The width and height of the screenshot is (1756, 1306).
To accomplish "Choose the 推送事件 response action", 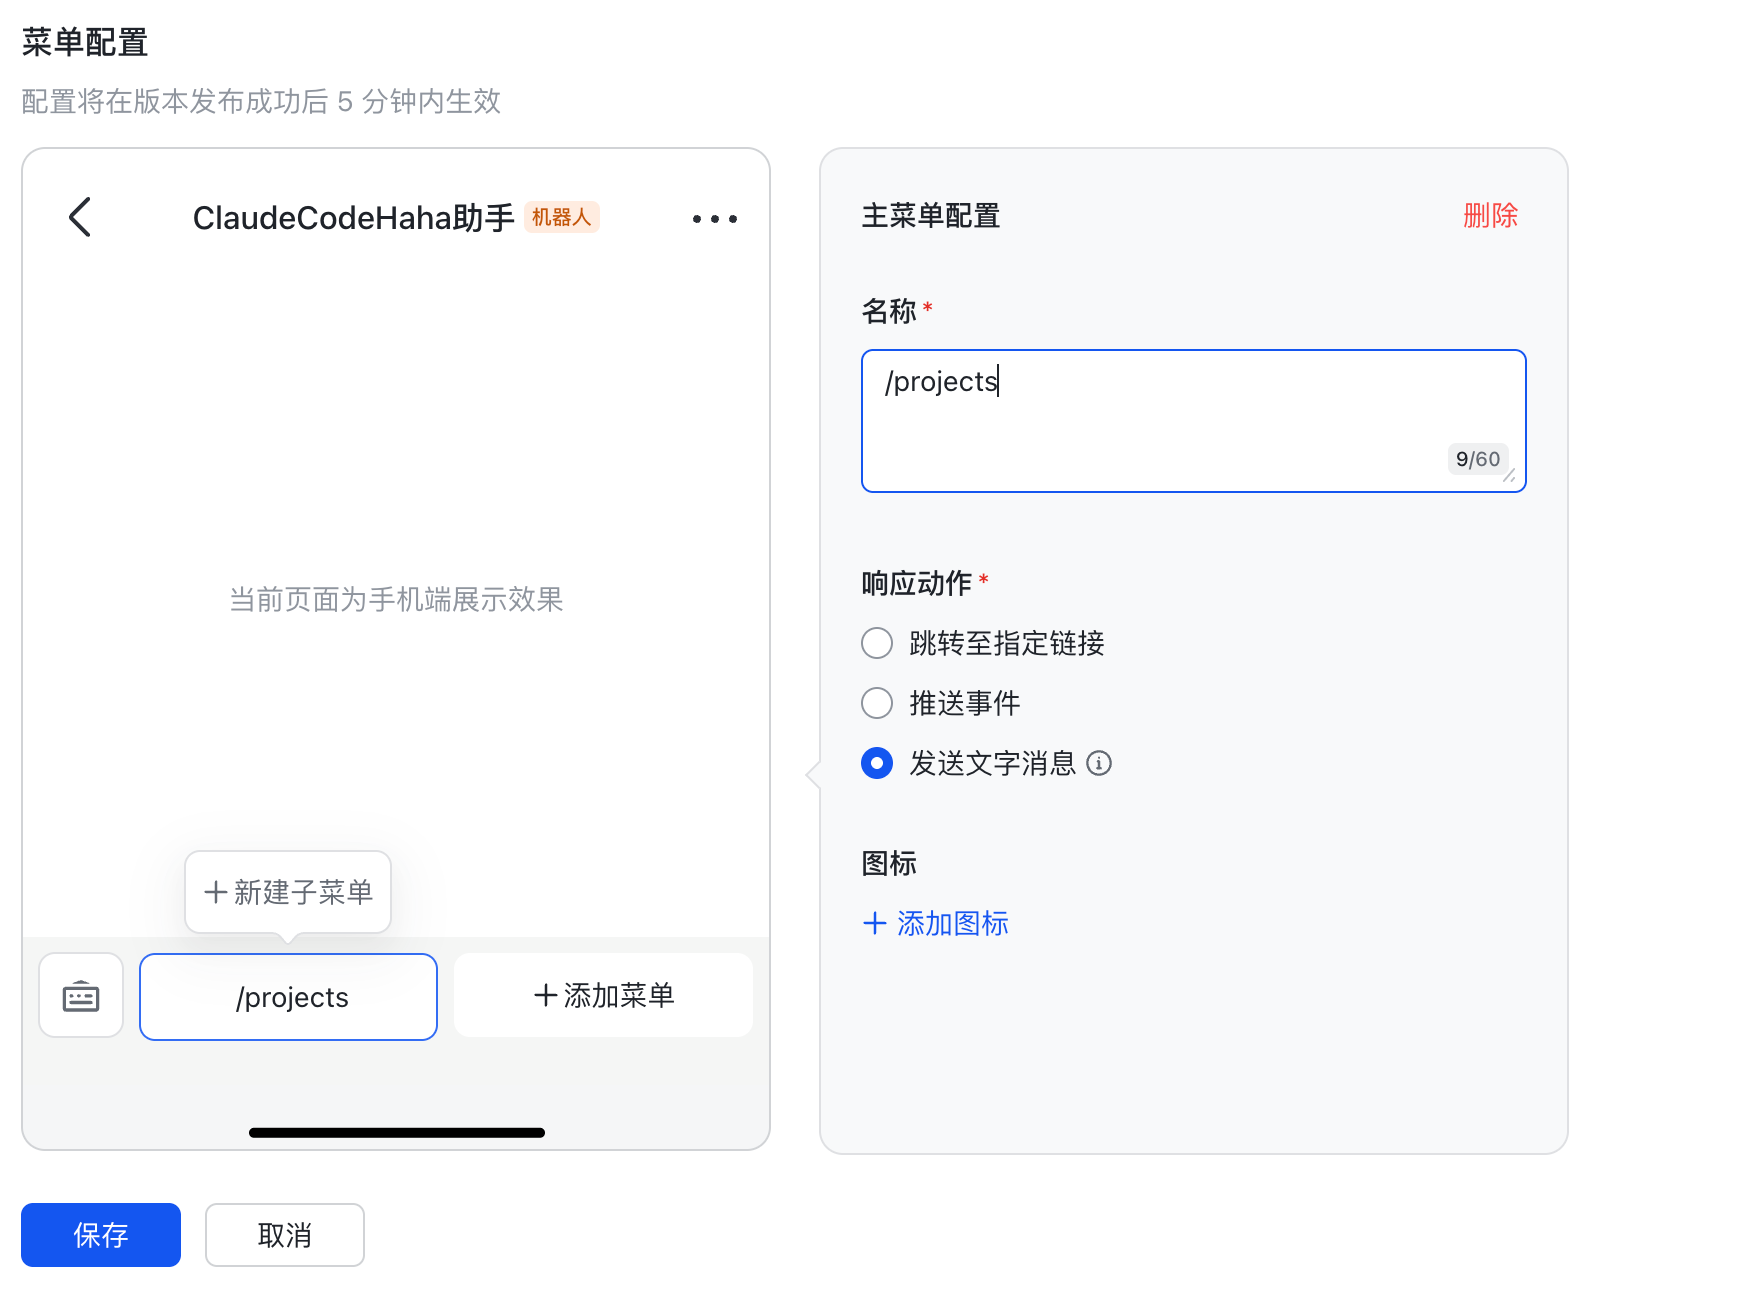I will (877, 703).
